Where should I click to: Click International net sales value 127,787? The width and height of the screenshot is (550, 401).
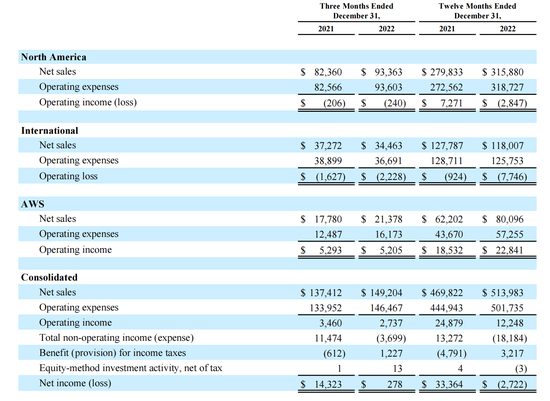coord(447,146)
